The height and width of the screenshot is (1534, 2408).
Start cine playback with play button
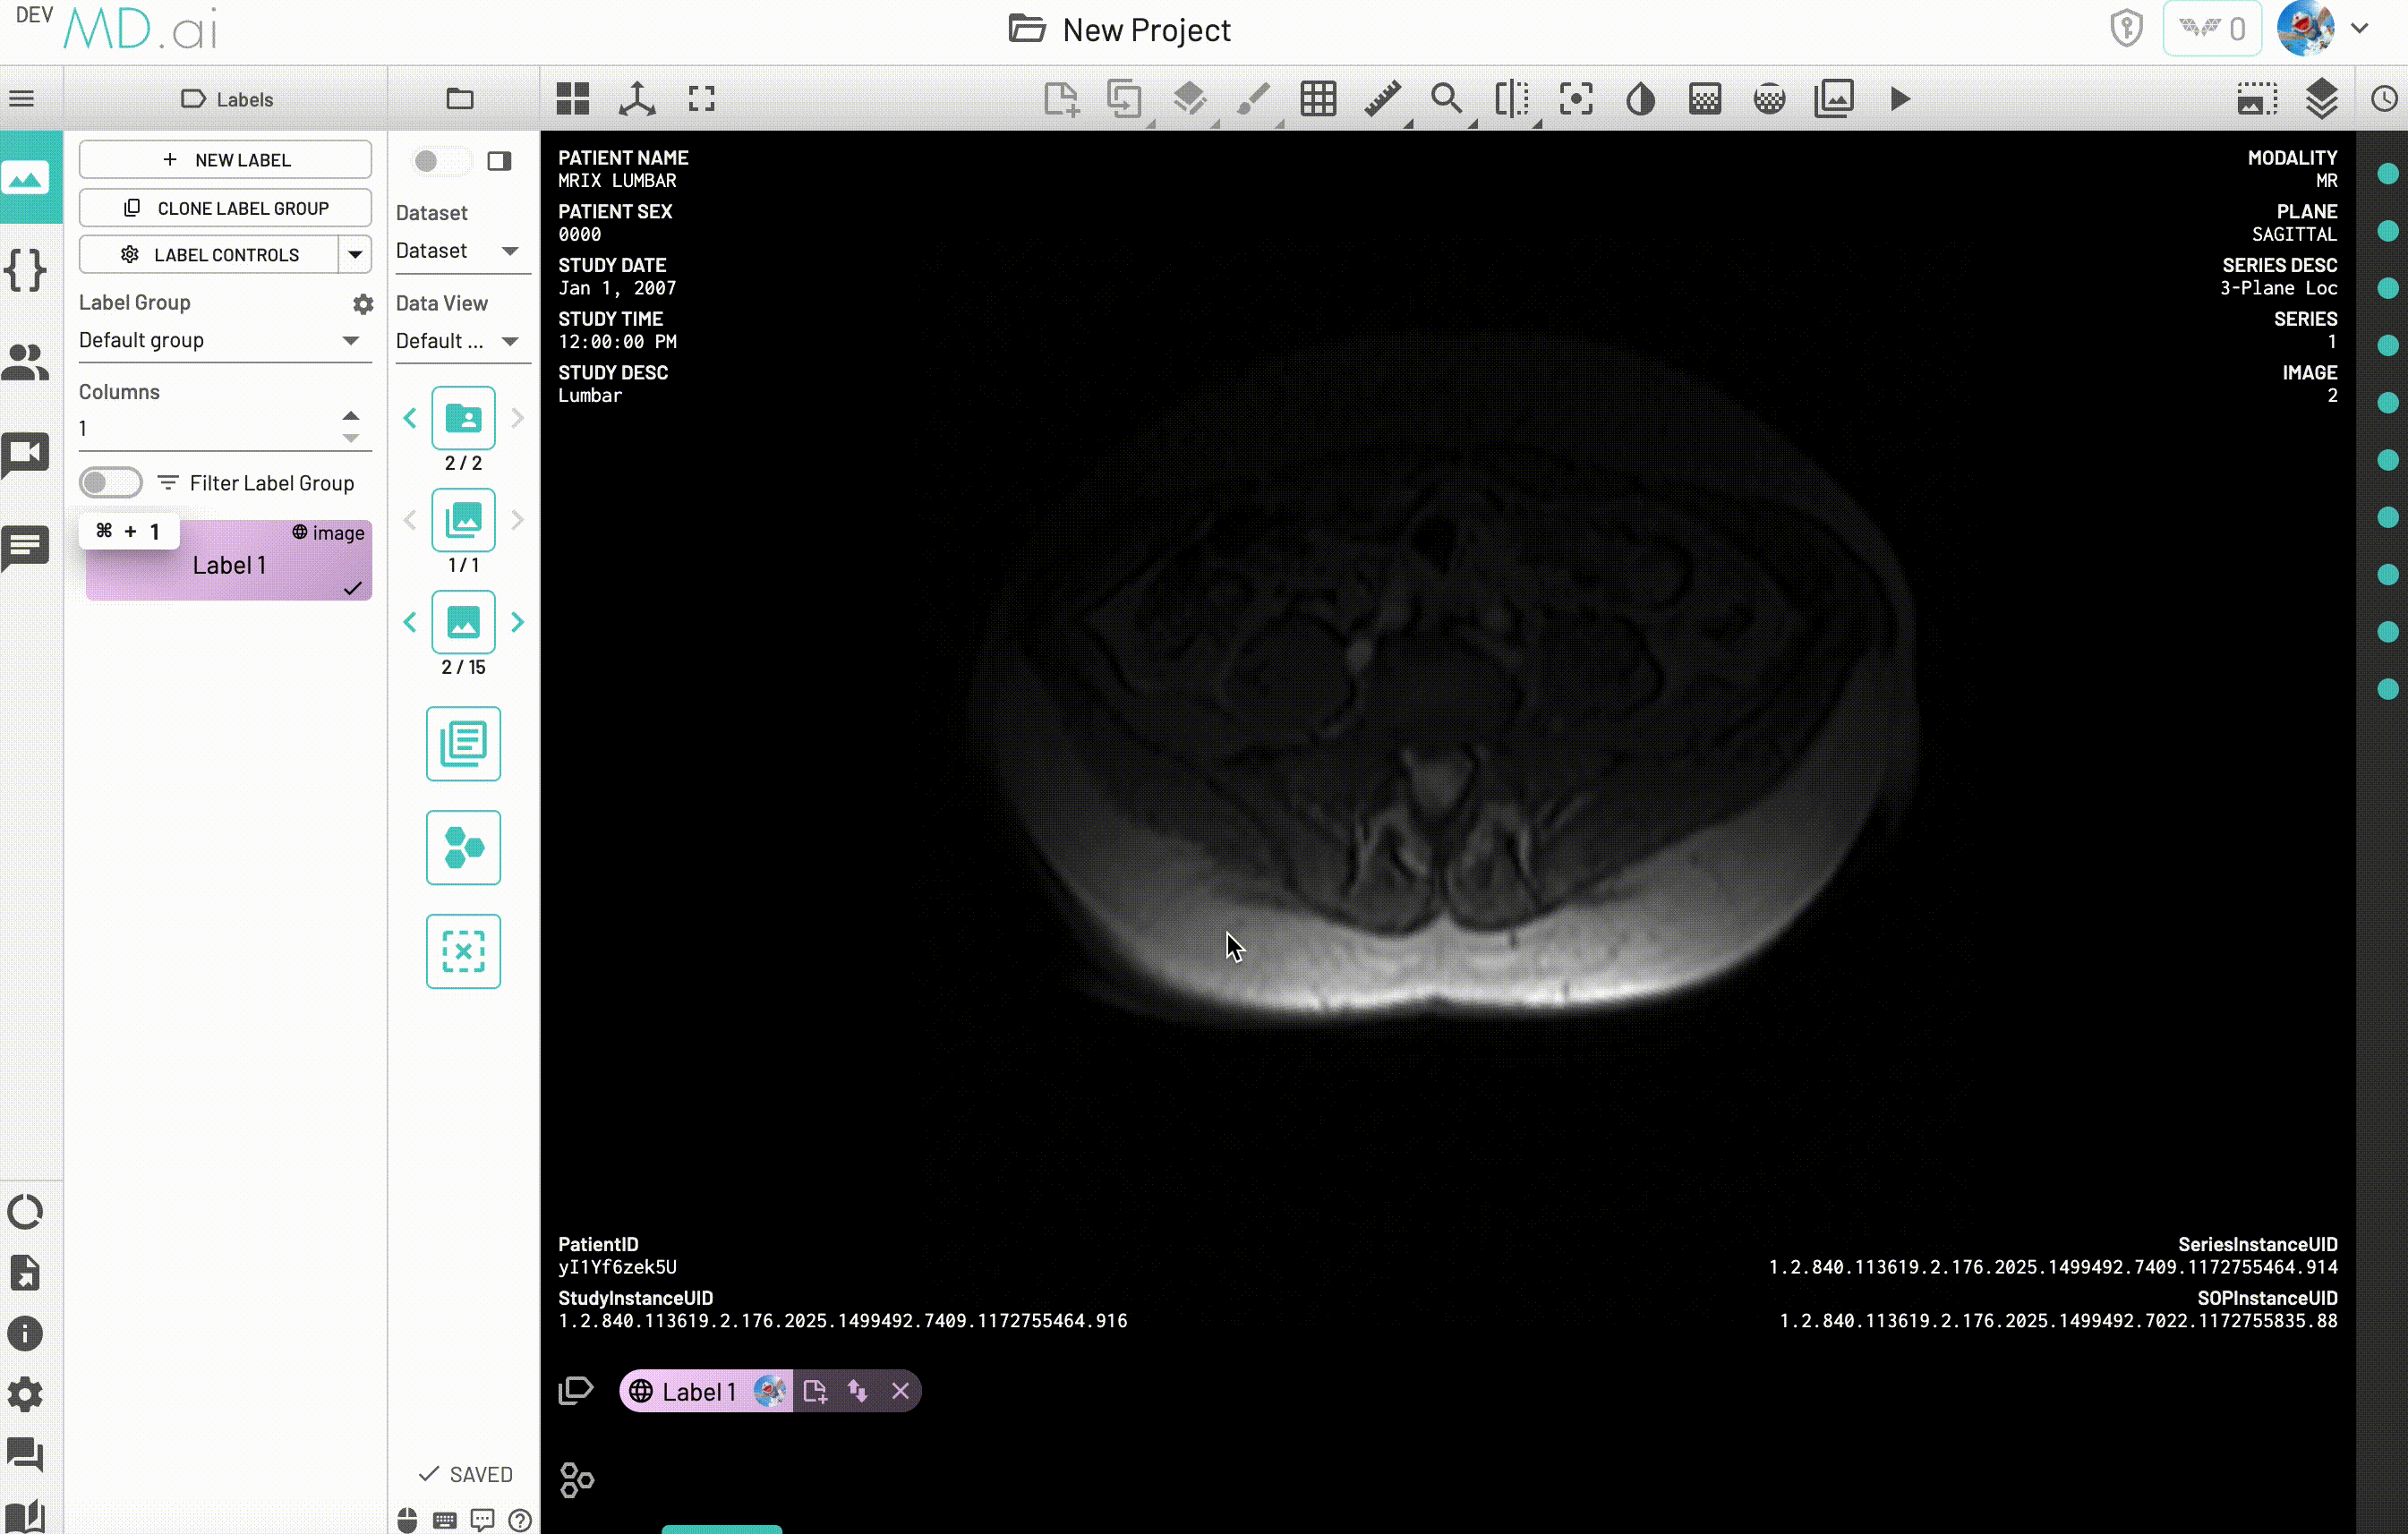1900,99
